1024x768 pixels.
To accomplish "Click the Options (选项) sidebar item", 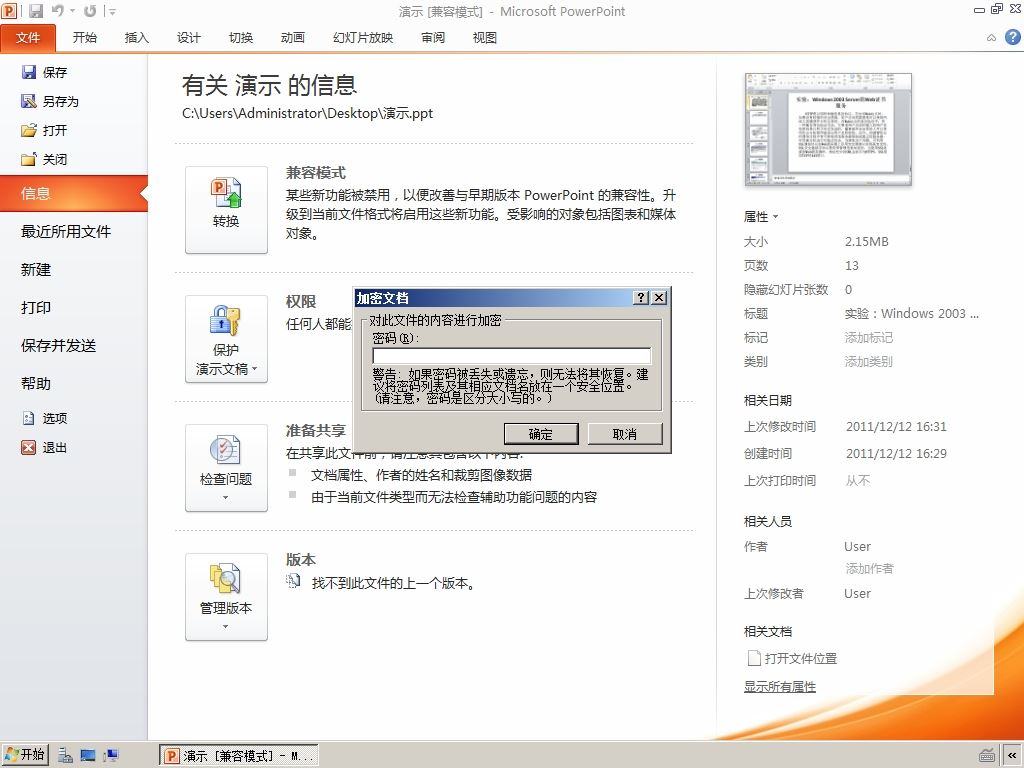I will pos(44,418).
